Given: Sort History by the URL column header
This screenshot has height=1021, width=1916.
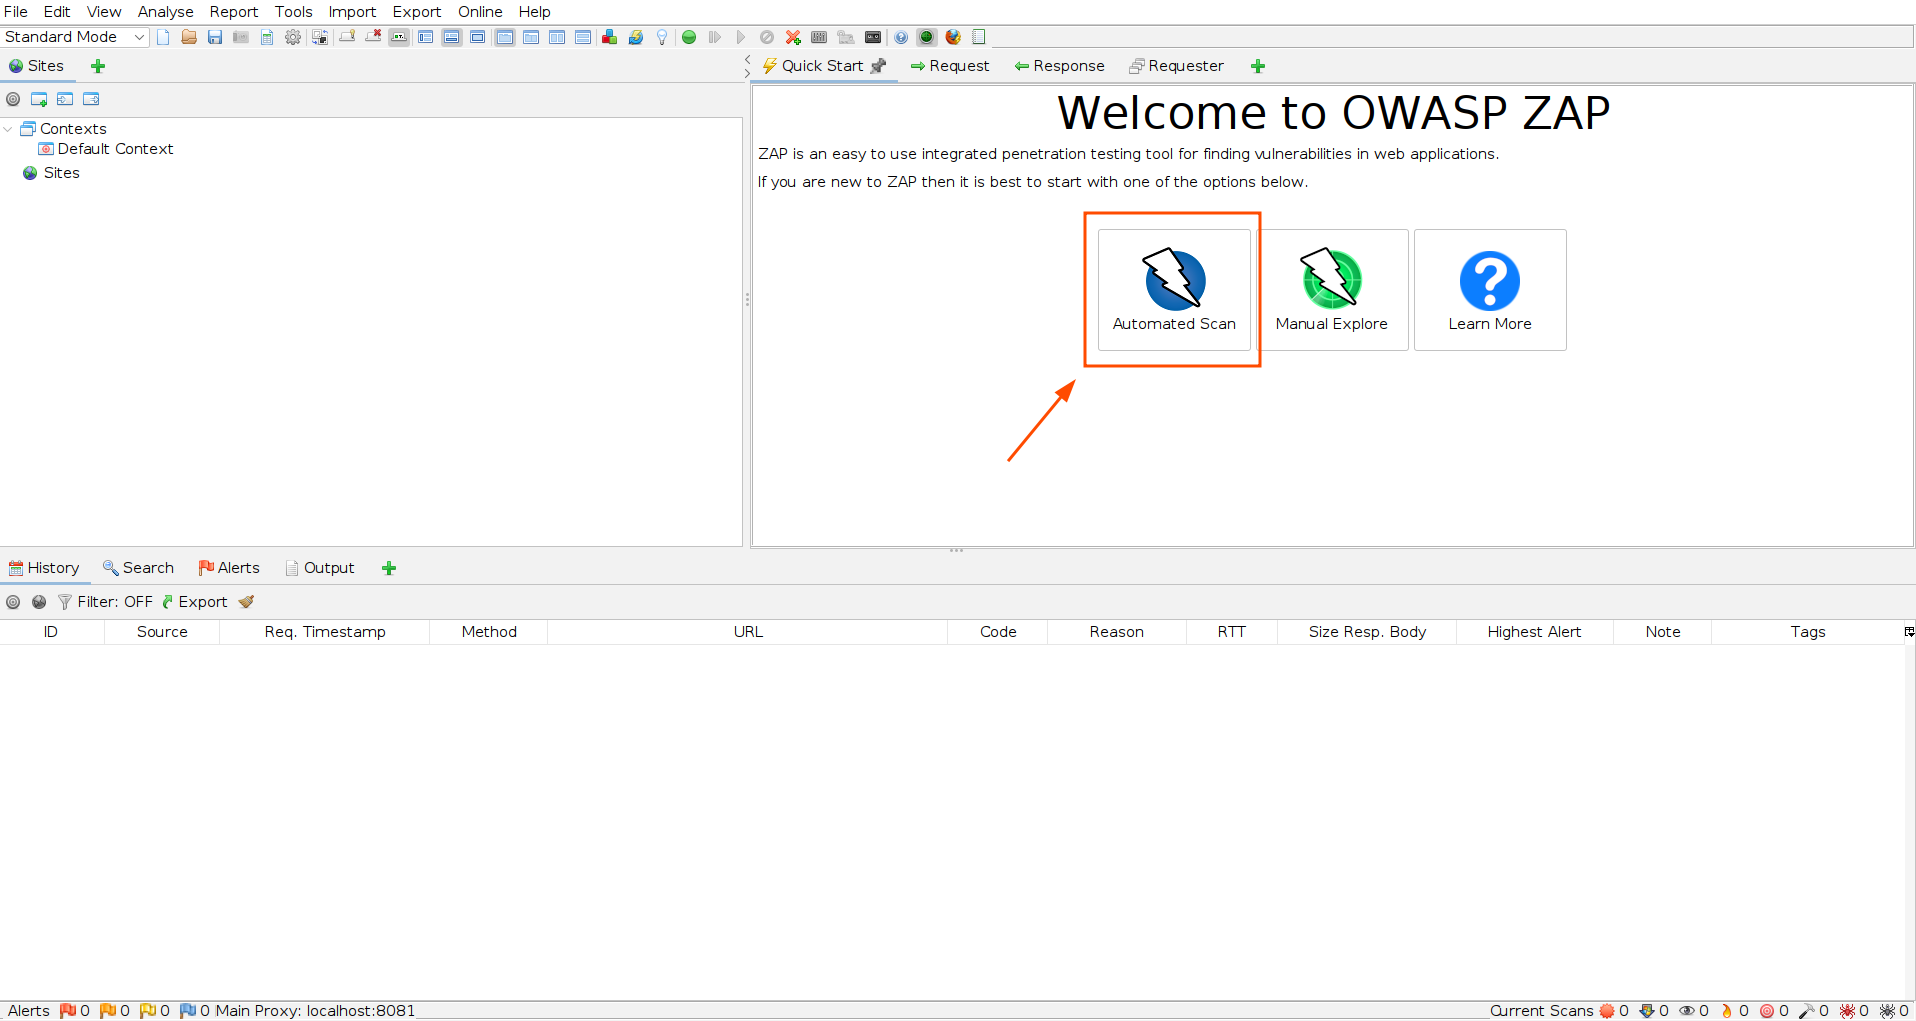Looking at the screenshot, I should 748,632.
